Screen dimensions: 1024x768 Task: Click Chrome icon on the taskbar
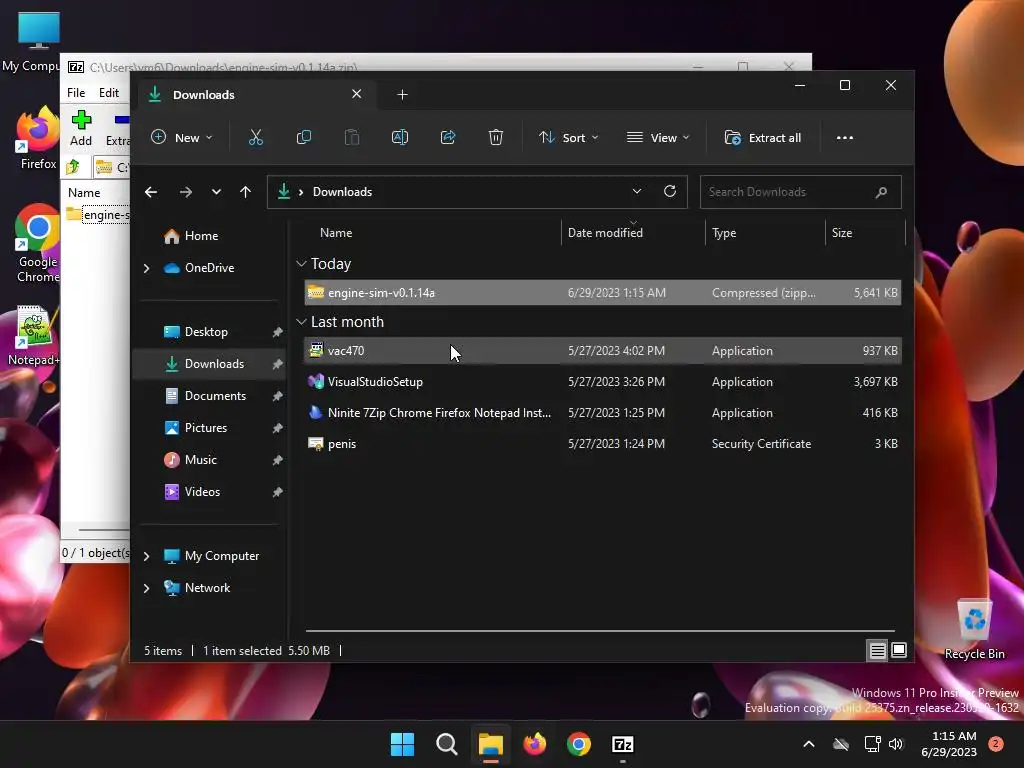[579, 744]
